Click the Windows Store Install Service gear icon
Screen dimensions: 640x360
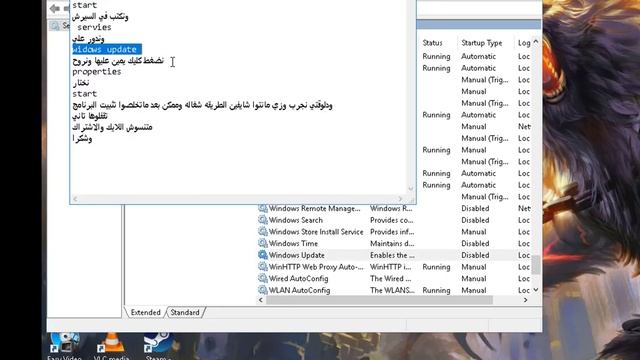263,232
